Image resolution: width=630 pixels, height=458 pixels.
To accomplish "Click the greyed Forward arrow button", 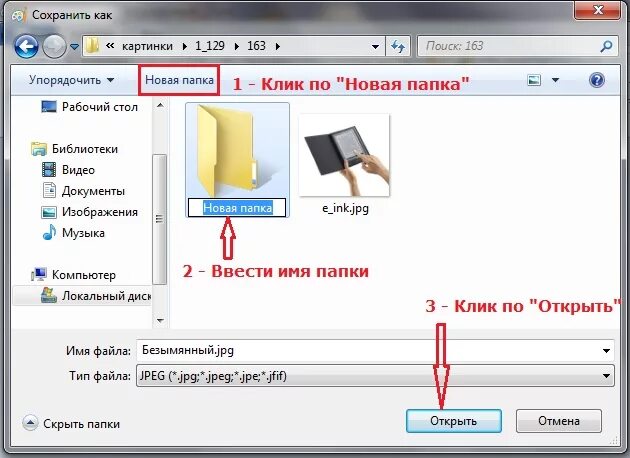I will [54, 47].
